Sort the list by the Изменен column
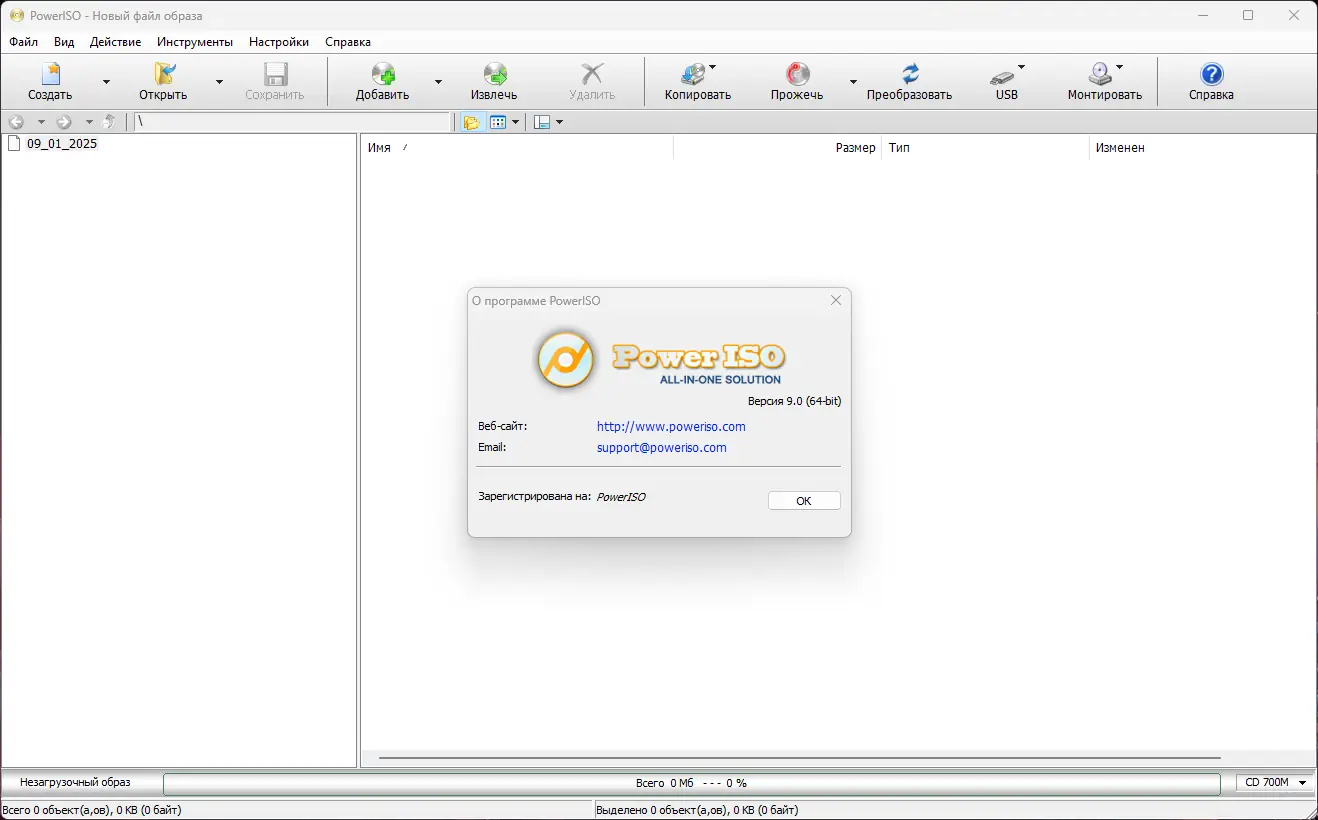Viewport: 1318px width, 820px height. coord(1202,148)
